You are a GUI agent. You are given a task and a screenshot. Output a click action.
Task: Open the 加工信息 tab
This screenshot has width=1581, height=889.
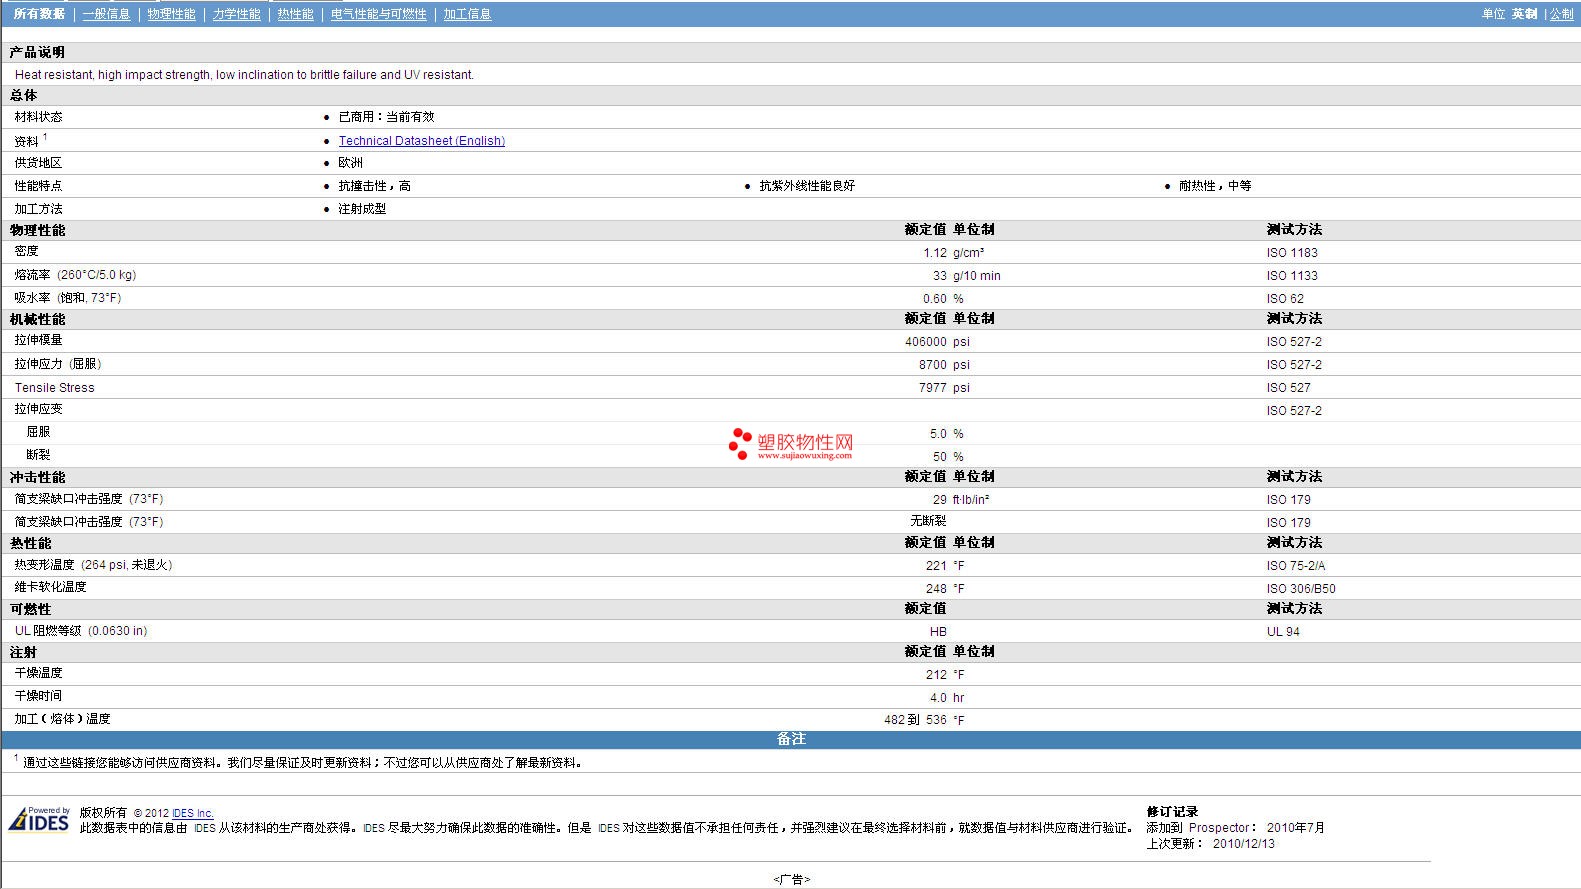pyautogui.click(x=467, y=14)
